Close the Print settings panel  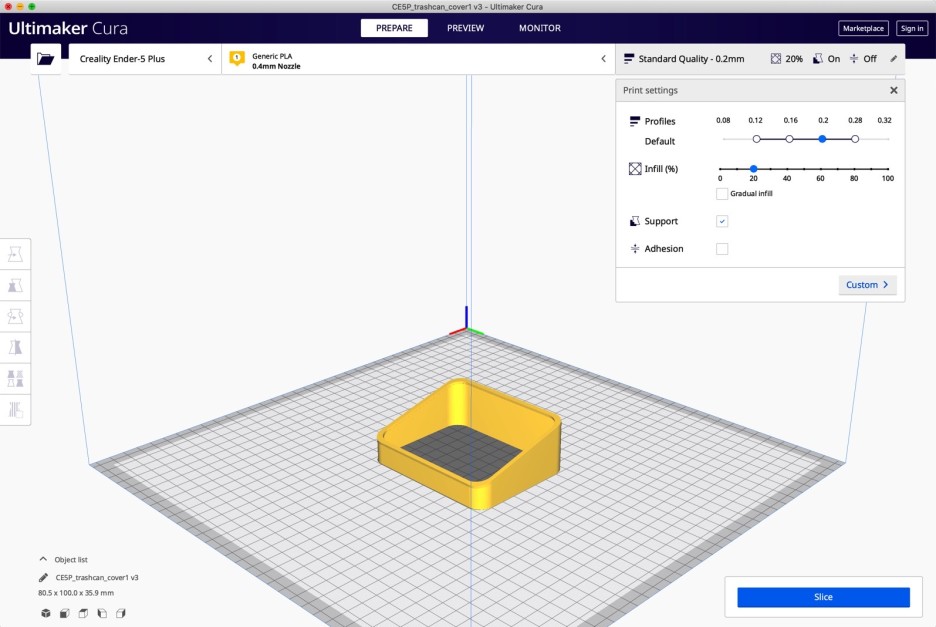894,90
